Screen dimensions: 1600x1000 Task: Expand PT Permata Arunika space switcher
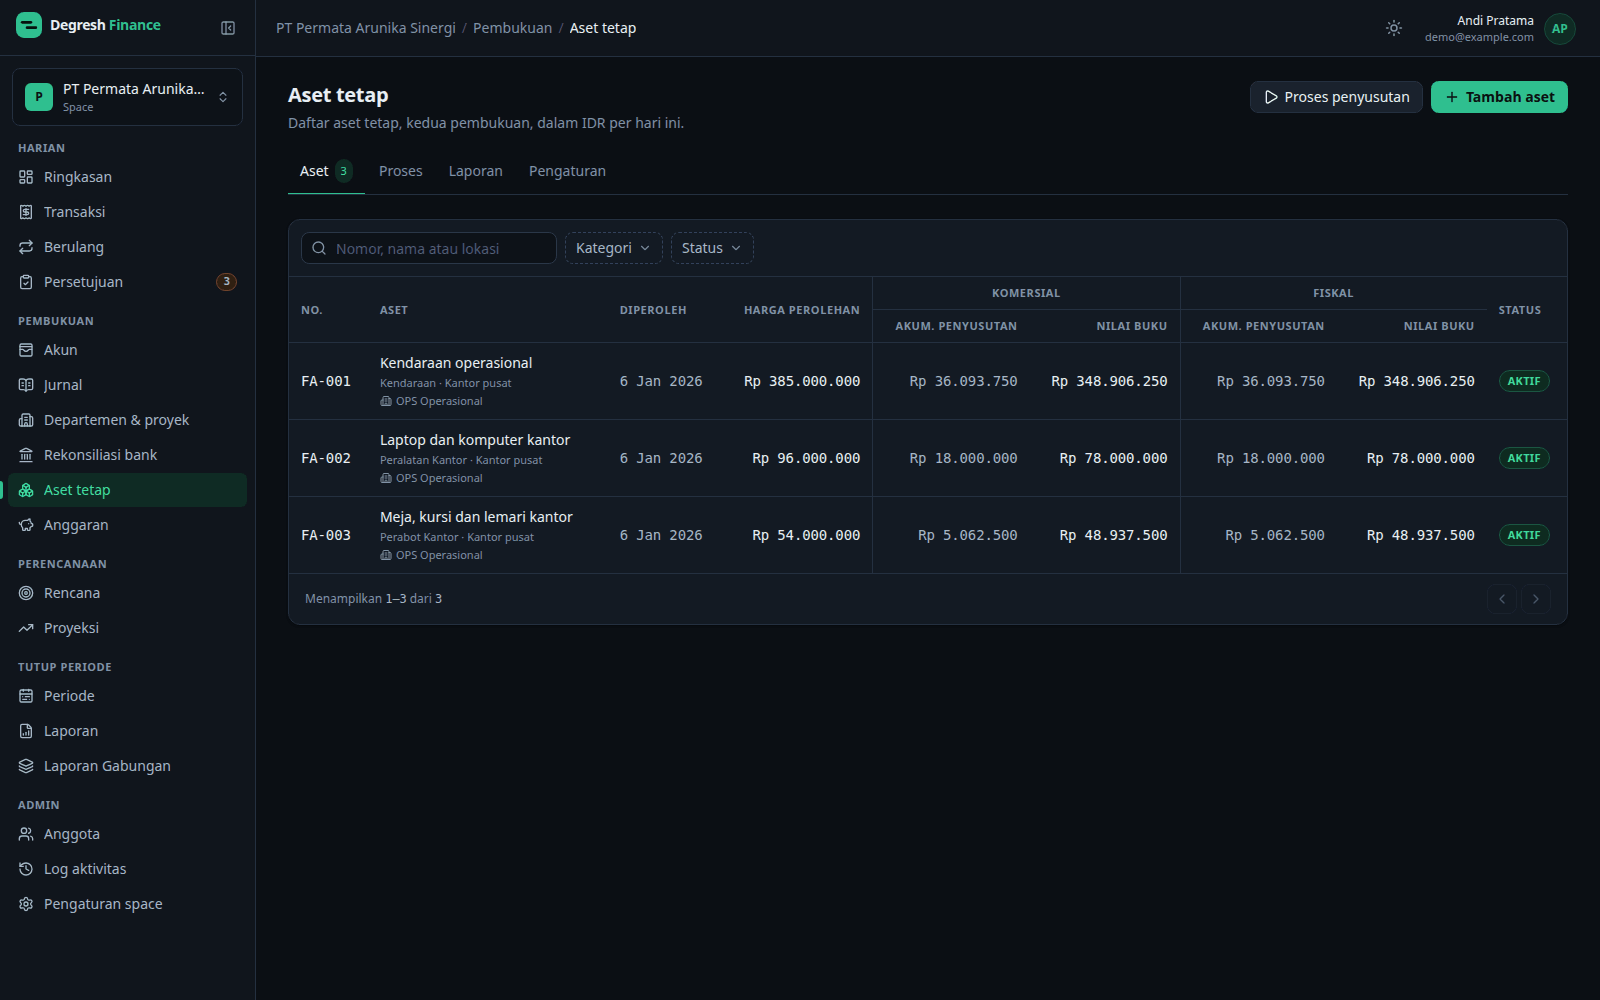pyautogui.click(x=127, y=97)
